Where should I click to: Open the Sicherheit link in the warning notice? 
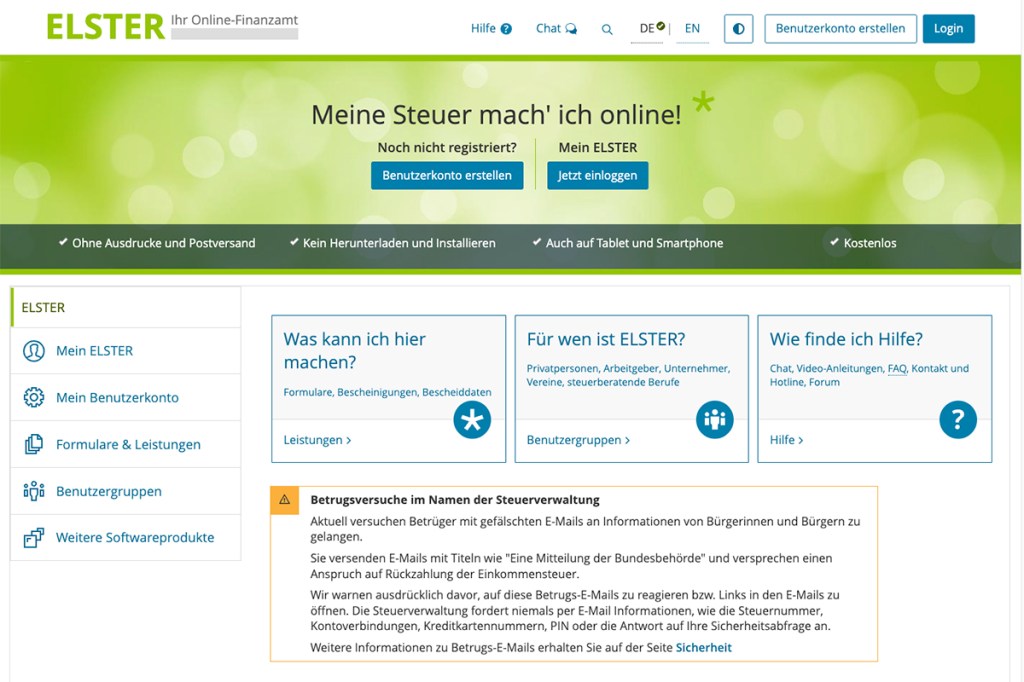tap(703, 648)
